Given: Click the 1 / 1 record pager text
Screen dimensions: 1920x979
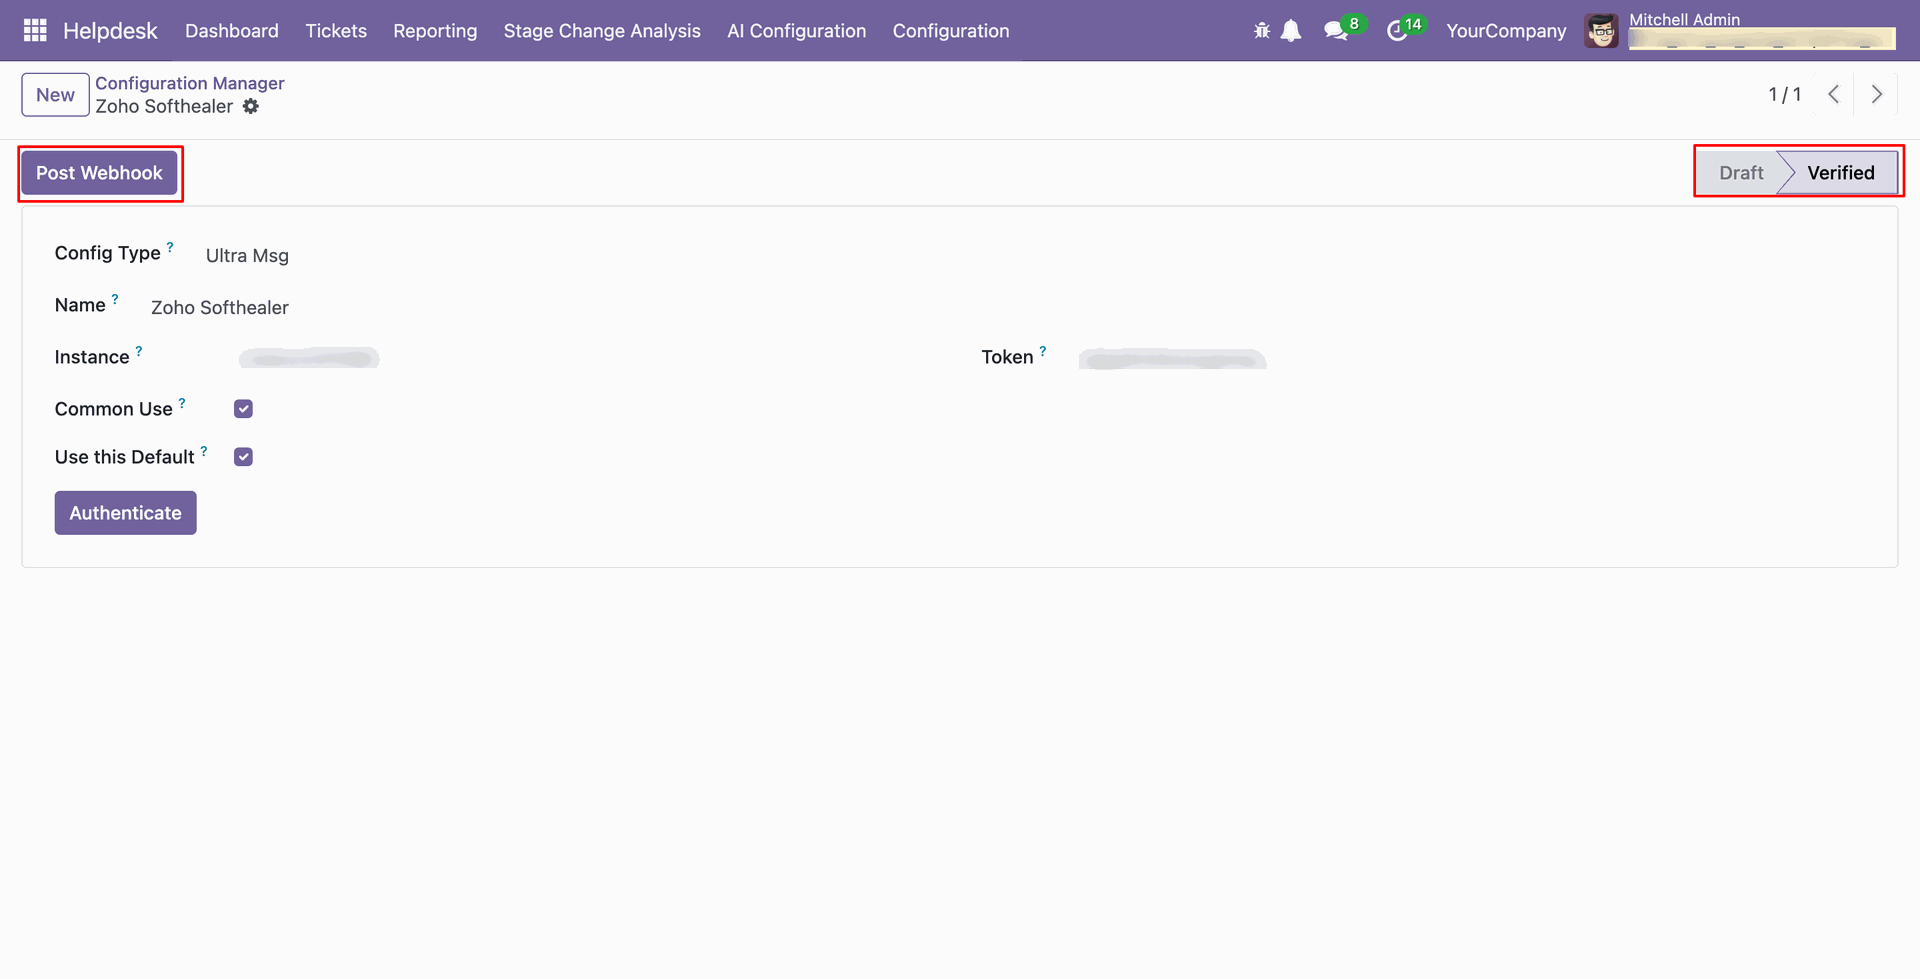Looking at the screenshot, I should click(x=1784, y=94).
